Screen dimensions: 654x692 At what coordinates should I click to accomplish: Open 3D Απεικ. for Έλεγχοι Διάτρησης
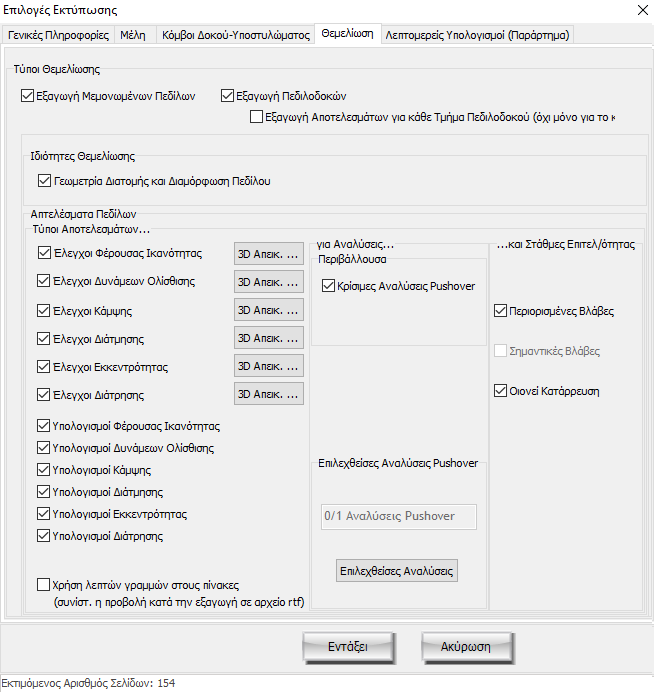click(x=268, y=394)
